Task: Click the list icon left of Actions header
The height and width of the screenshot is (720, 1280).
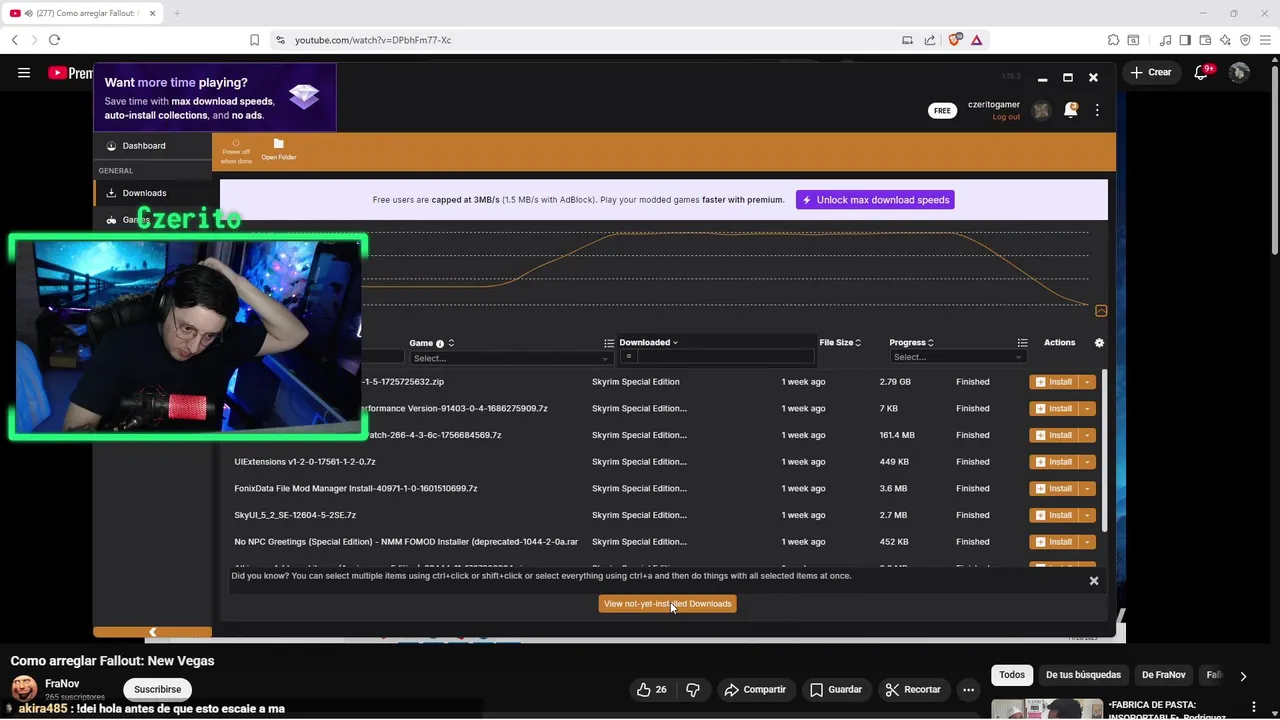Action: pos(1022,343)
